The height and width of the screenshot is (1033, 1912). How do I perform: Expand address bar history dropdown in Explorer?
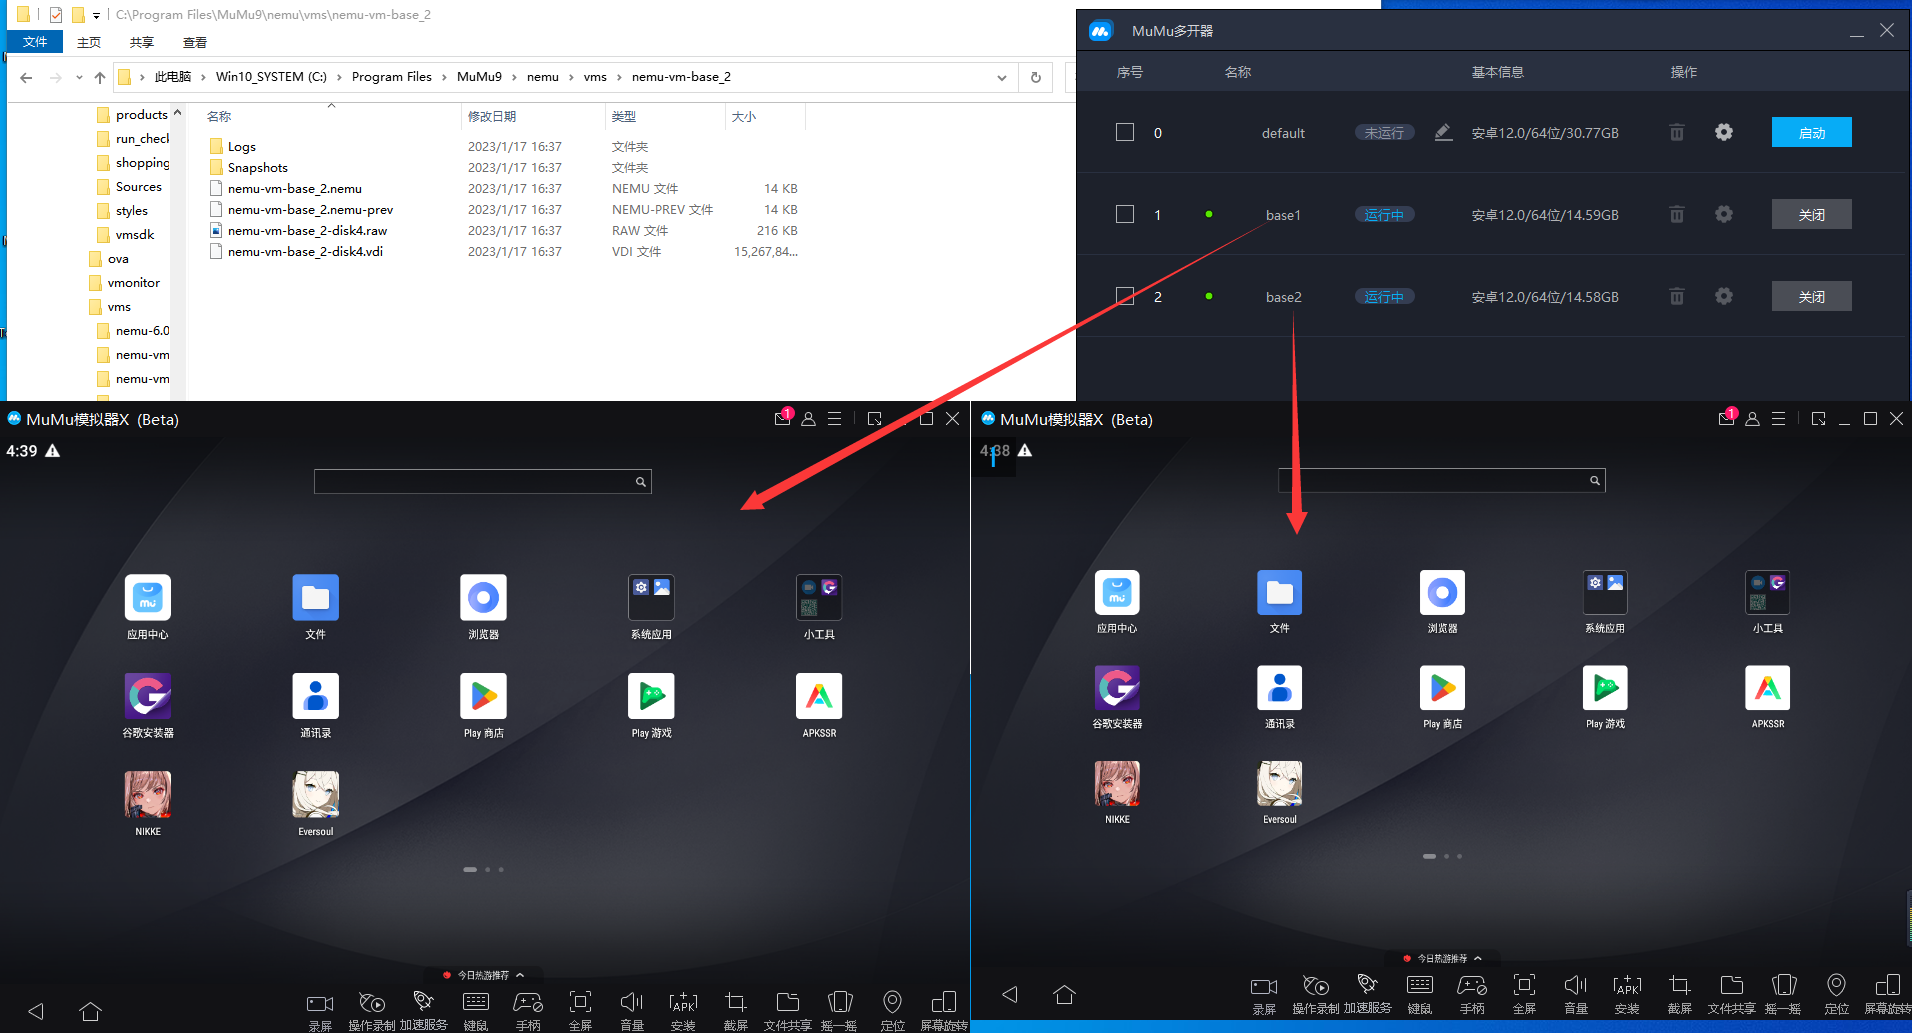point(1002,77)
